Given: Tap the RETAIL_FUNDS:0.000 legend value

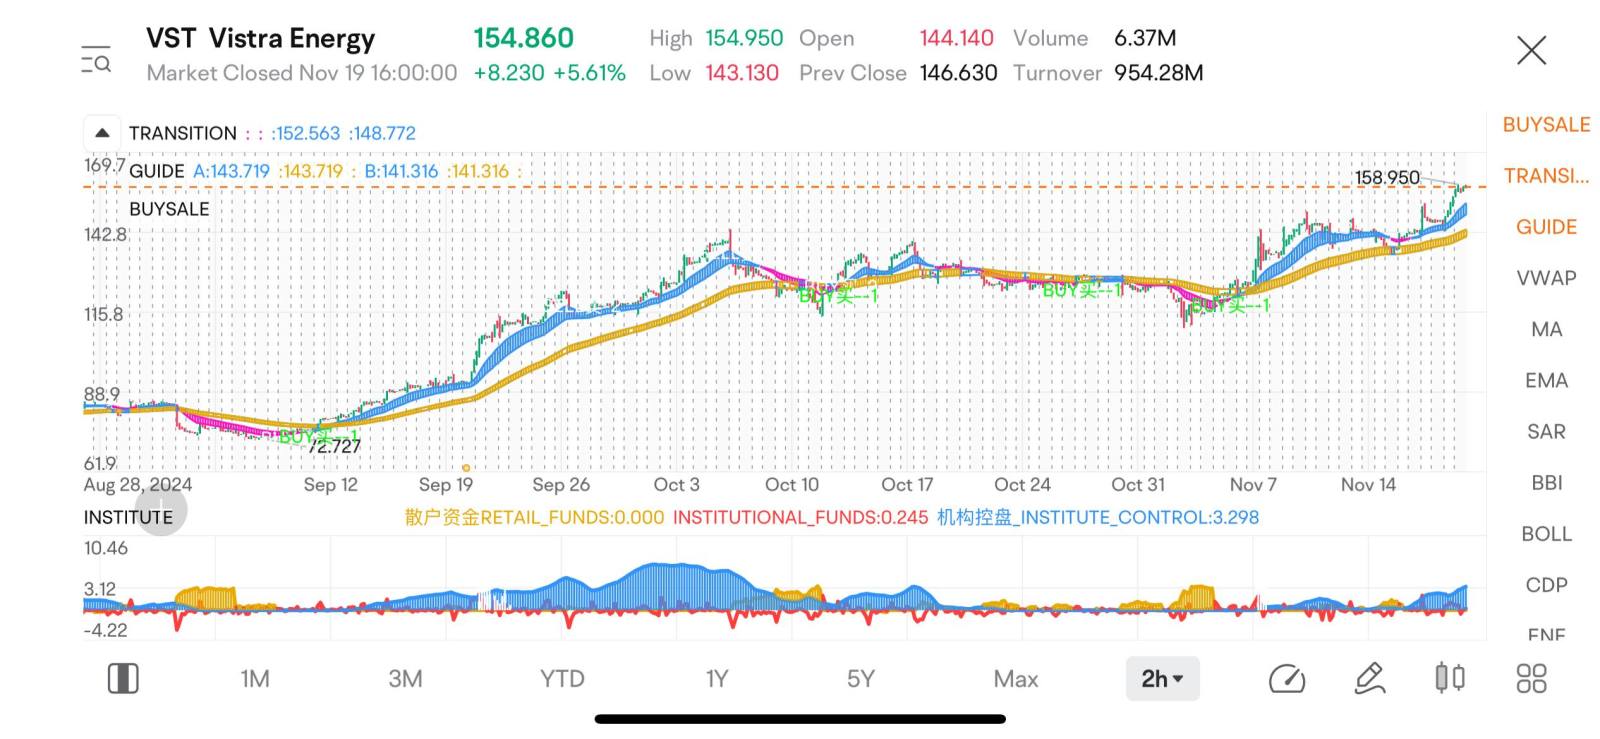Looking at the screenshot, I should pyautogui.click(x=534, y=517).
